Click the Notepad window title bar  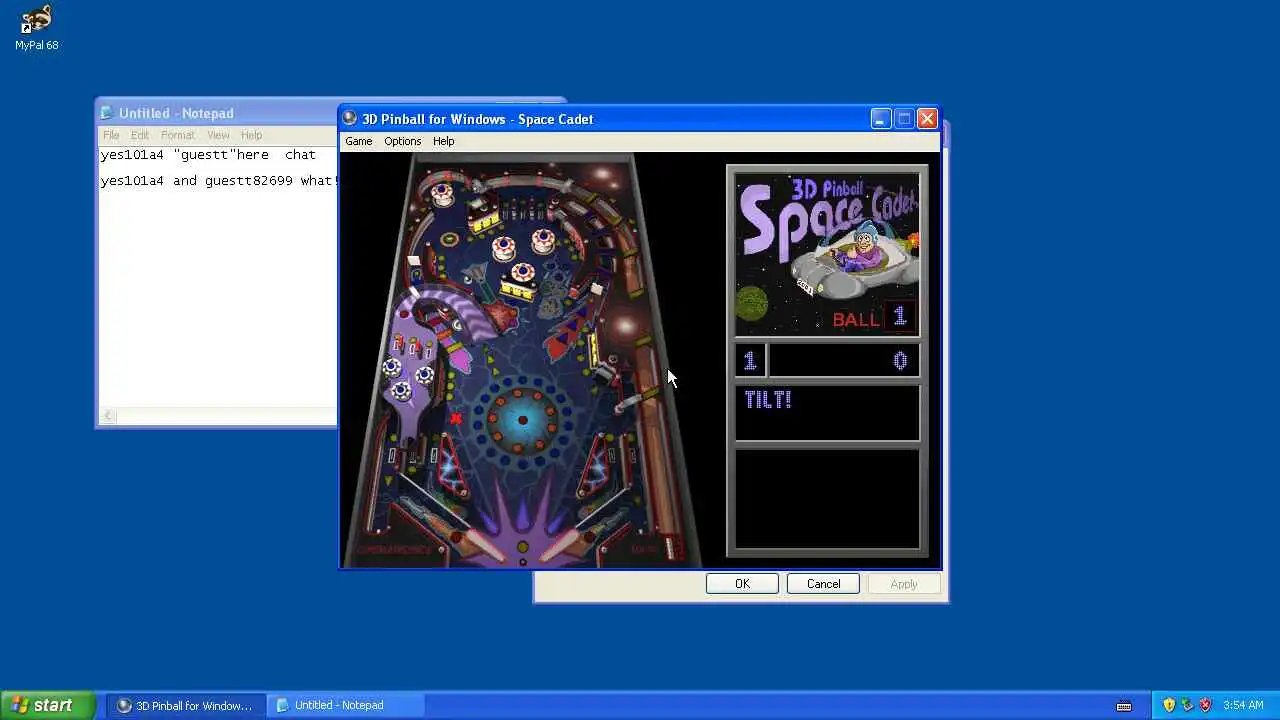[x=216, y=113]
